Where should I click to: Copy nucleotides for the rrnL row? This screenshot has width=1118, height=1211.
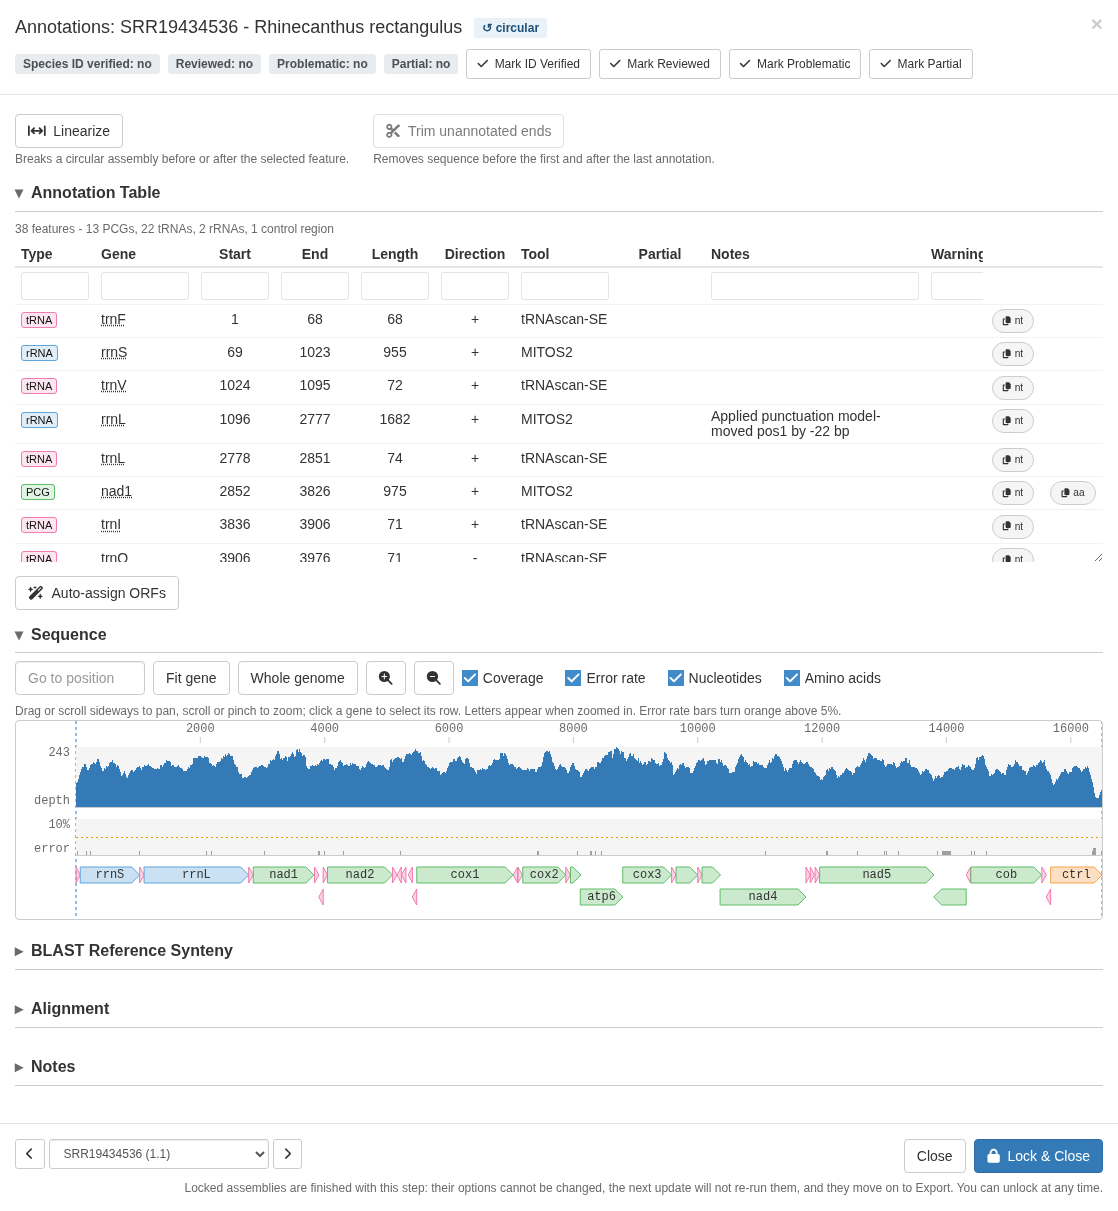click(1013, 420)
